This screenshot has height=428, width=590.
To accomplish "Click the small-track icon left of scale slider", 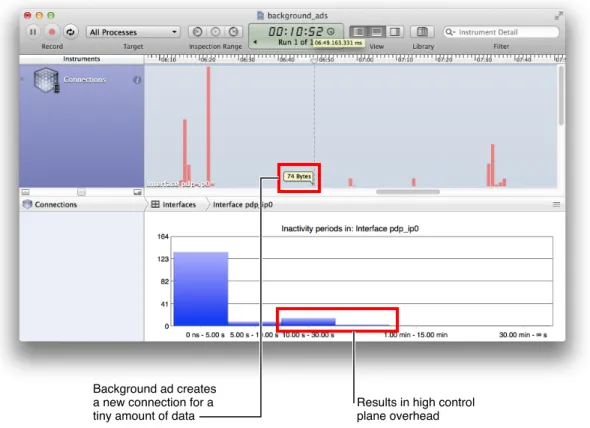I will click(25, 192).
